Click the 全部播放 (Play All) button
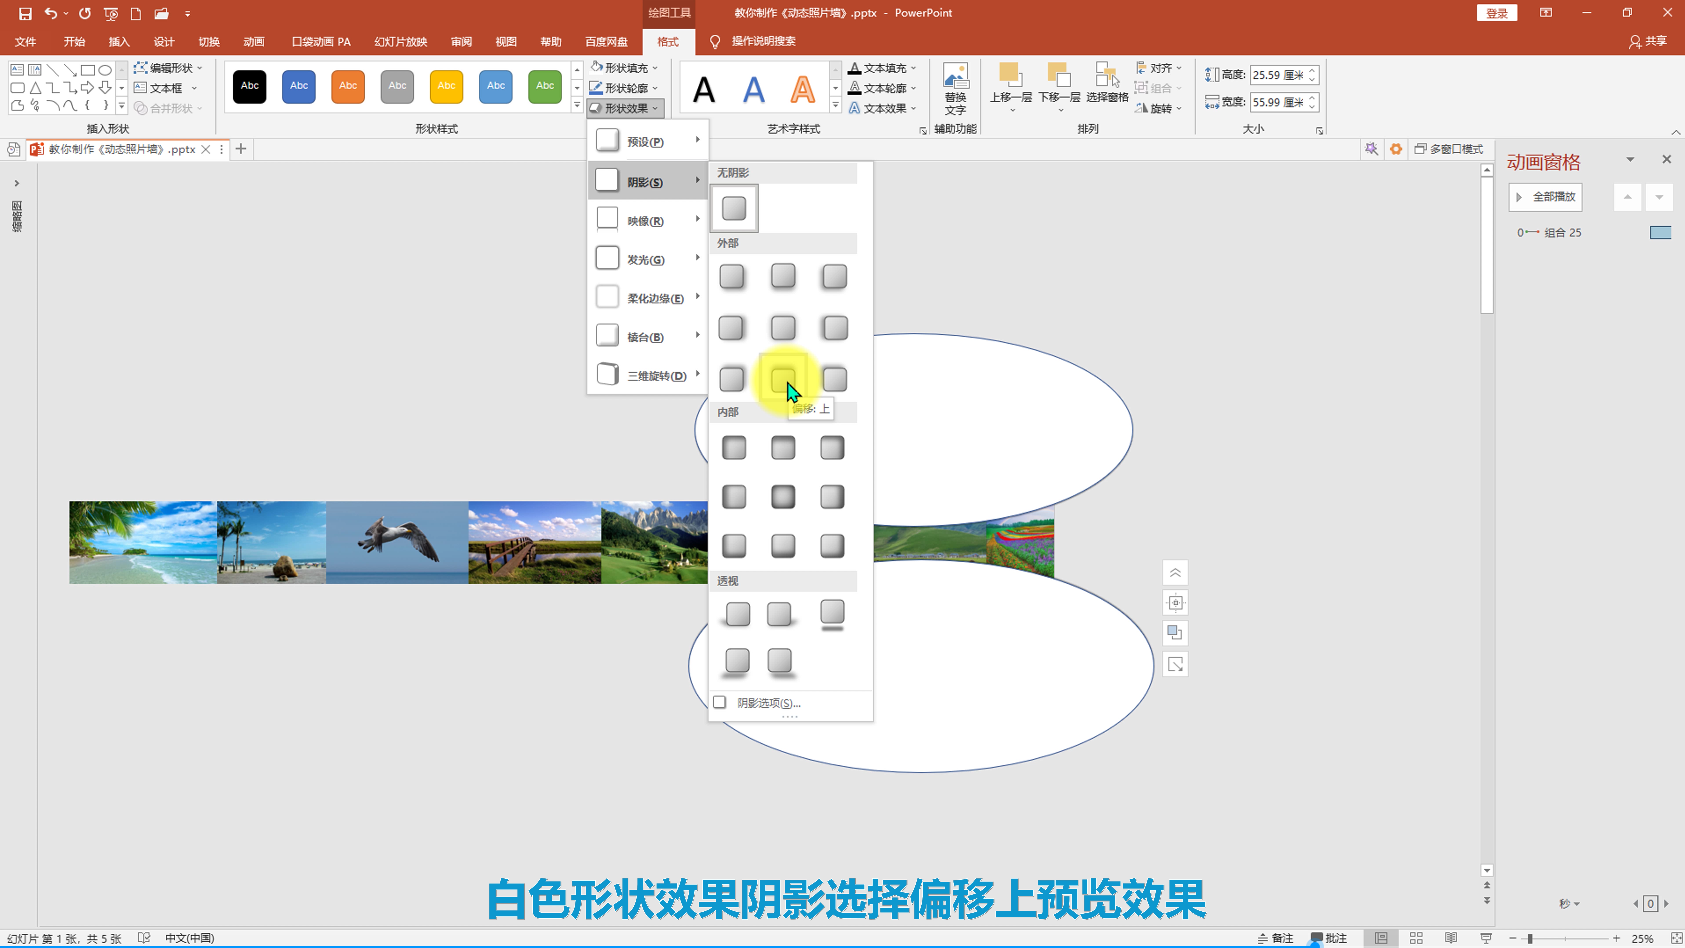The image size is (1685, 948). pyautogui.click(x=1546, y=197)
